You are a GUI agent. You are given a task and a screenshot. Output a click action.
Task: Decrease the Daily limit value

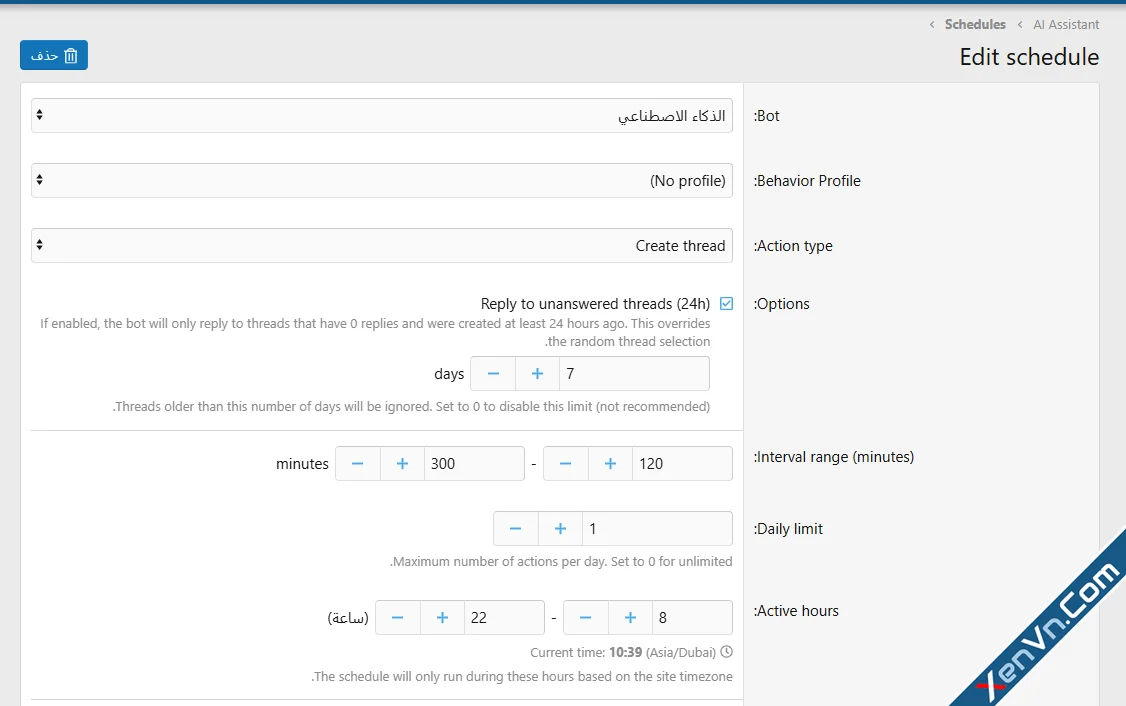coord(516,529)
